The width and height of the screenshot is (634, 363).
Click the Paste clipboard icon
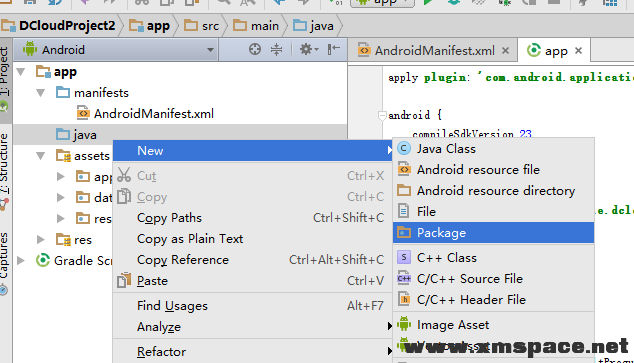coord(124,280)
